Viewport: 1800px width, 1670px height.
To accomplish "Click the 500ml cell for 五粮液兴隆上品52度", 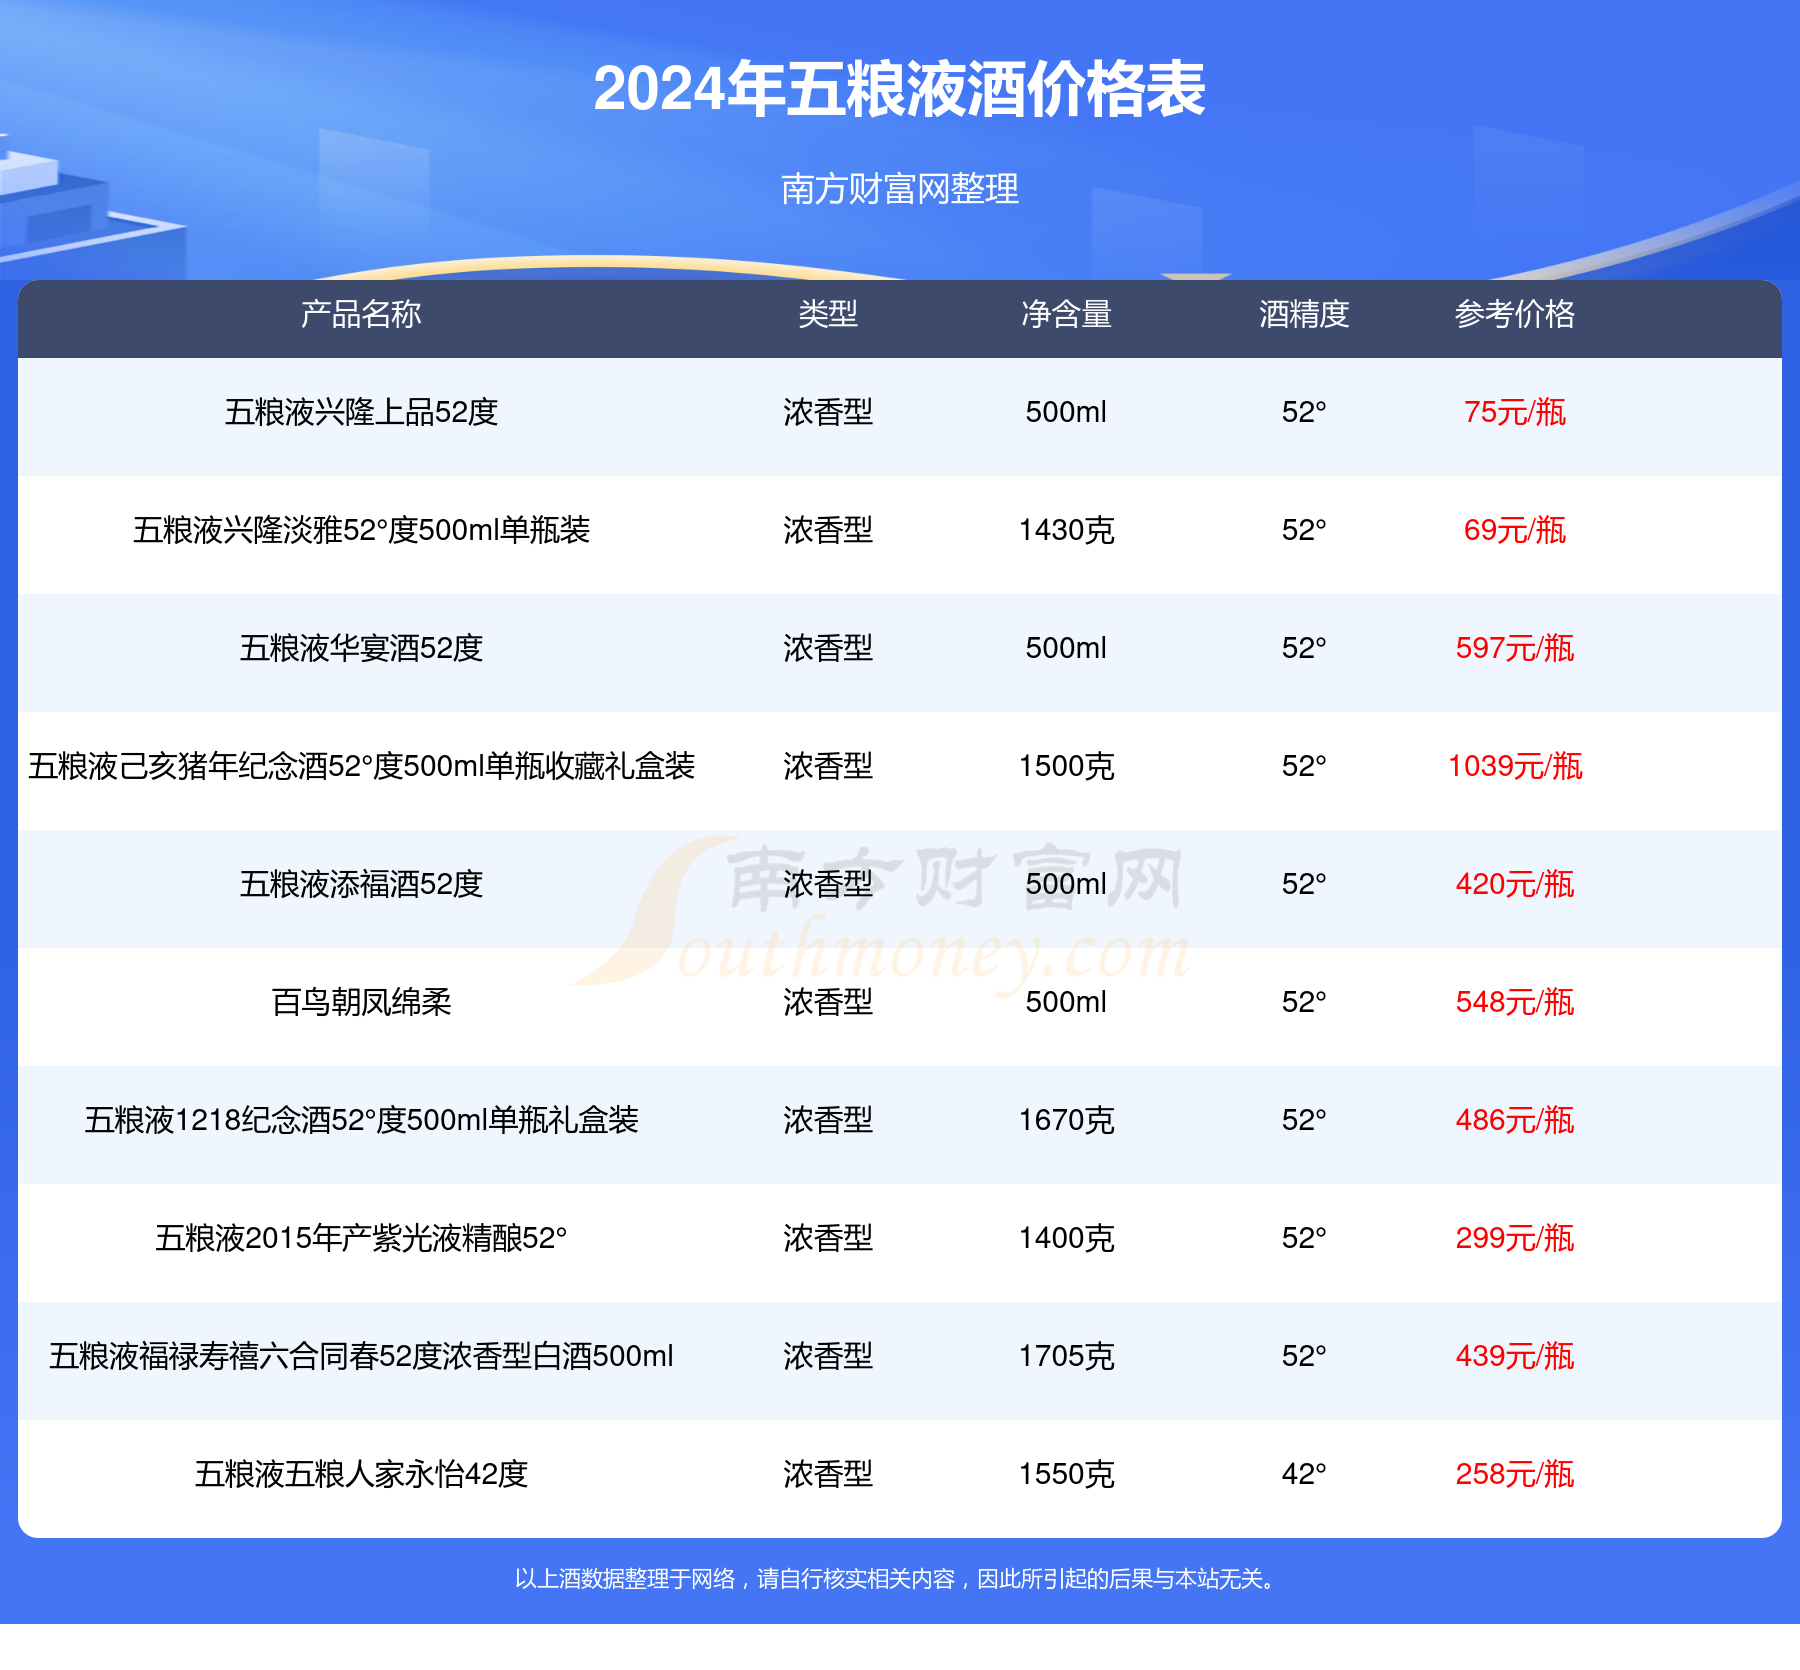I will coord(1066,412).
